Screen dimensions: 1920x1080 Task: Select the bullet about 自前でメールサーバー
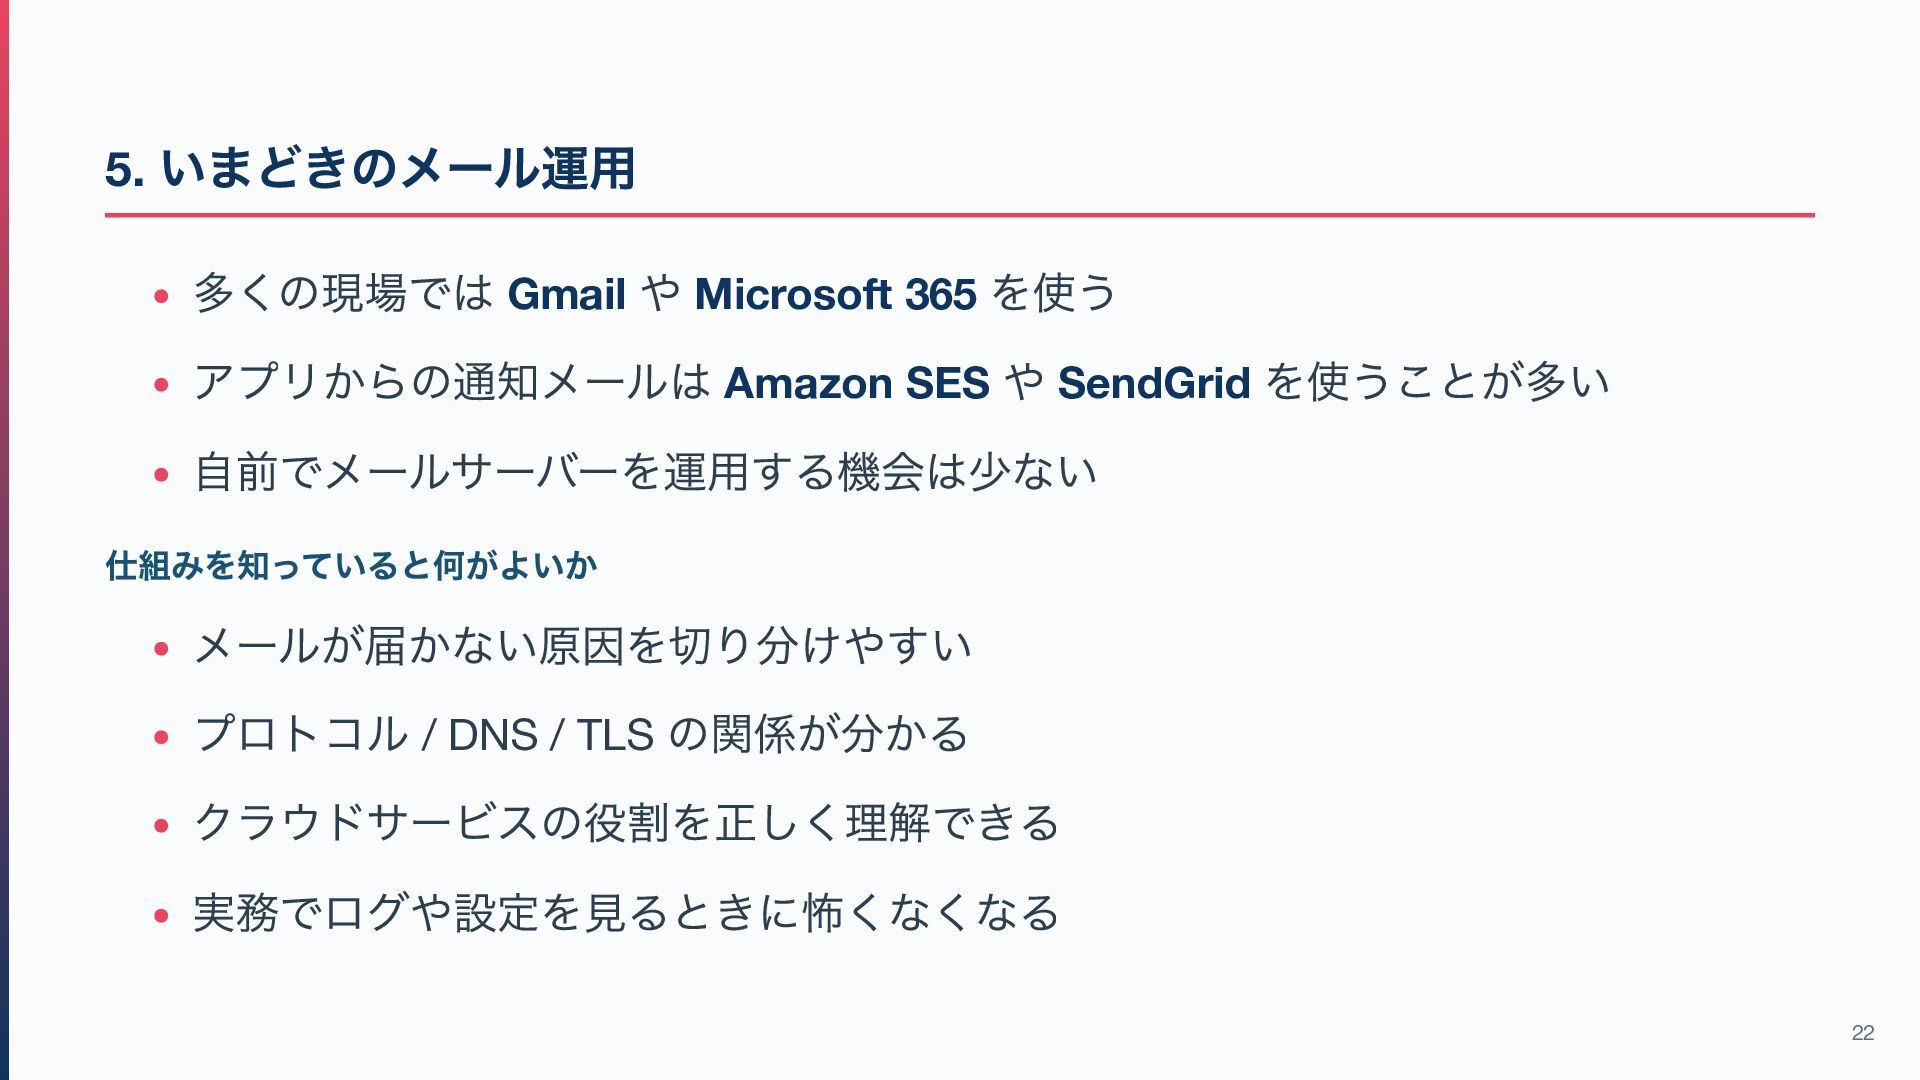tap(646, 472)
